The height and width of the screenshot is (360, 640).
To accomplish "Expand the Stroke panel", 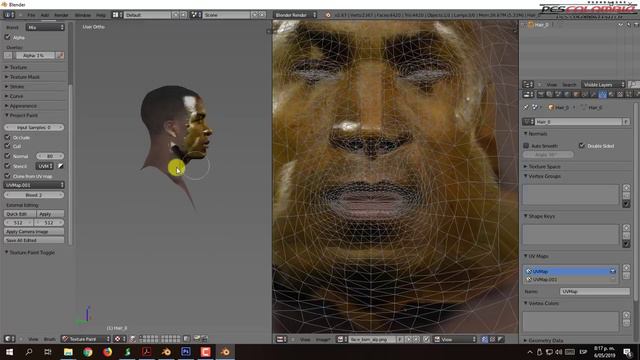I will point(17,87).
